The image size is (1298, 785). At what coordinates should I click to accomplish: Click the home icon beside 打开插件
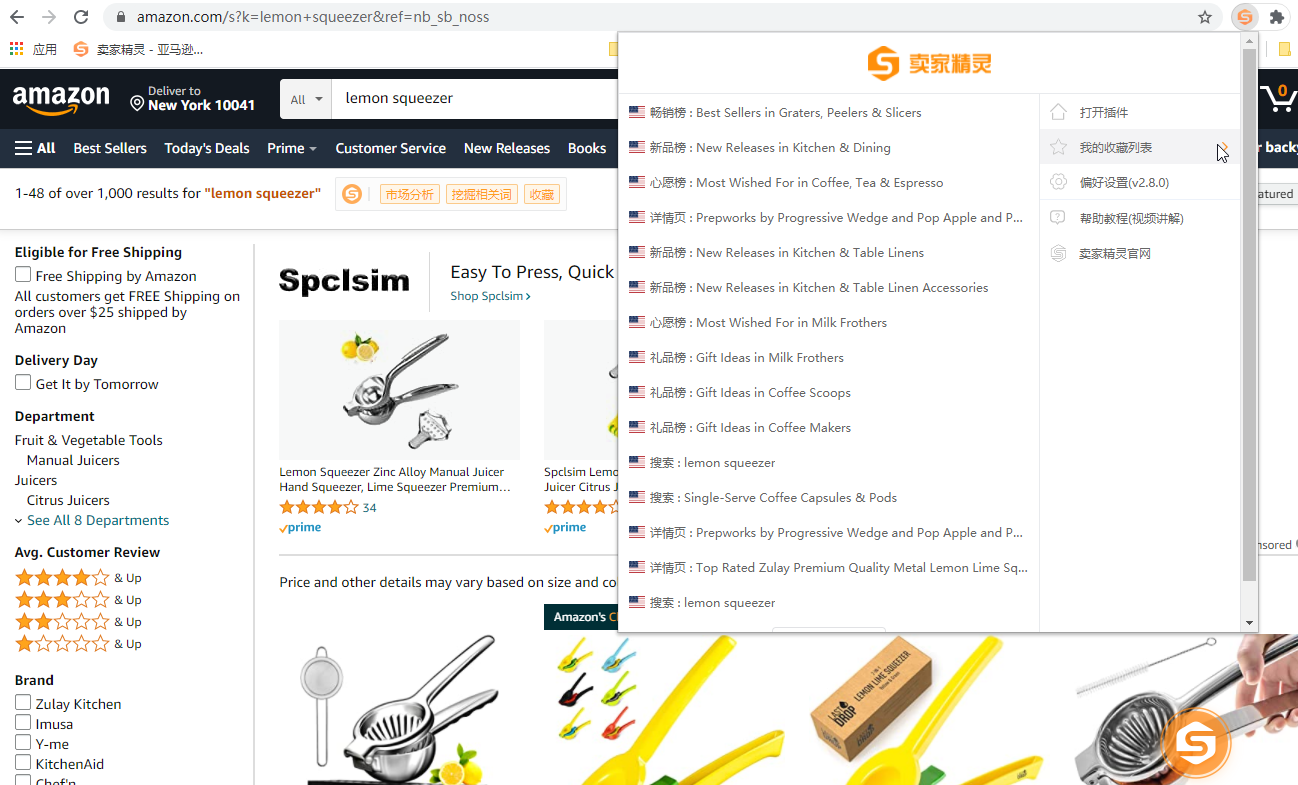[1058, 112]
